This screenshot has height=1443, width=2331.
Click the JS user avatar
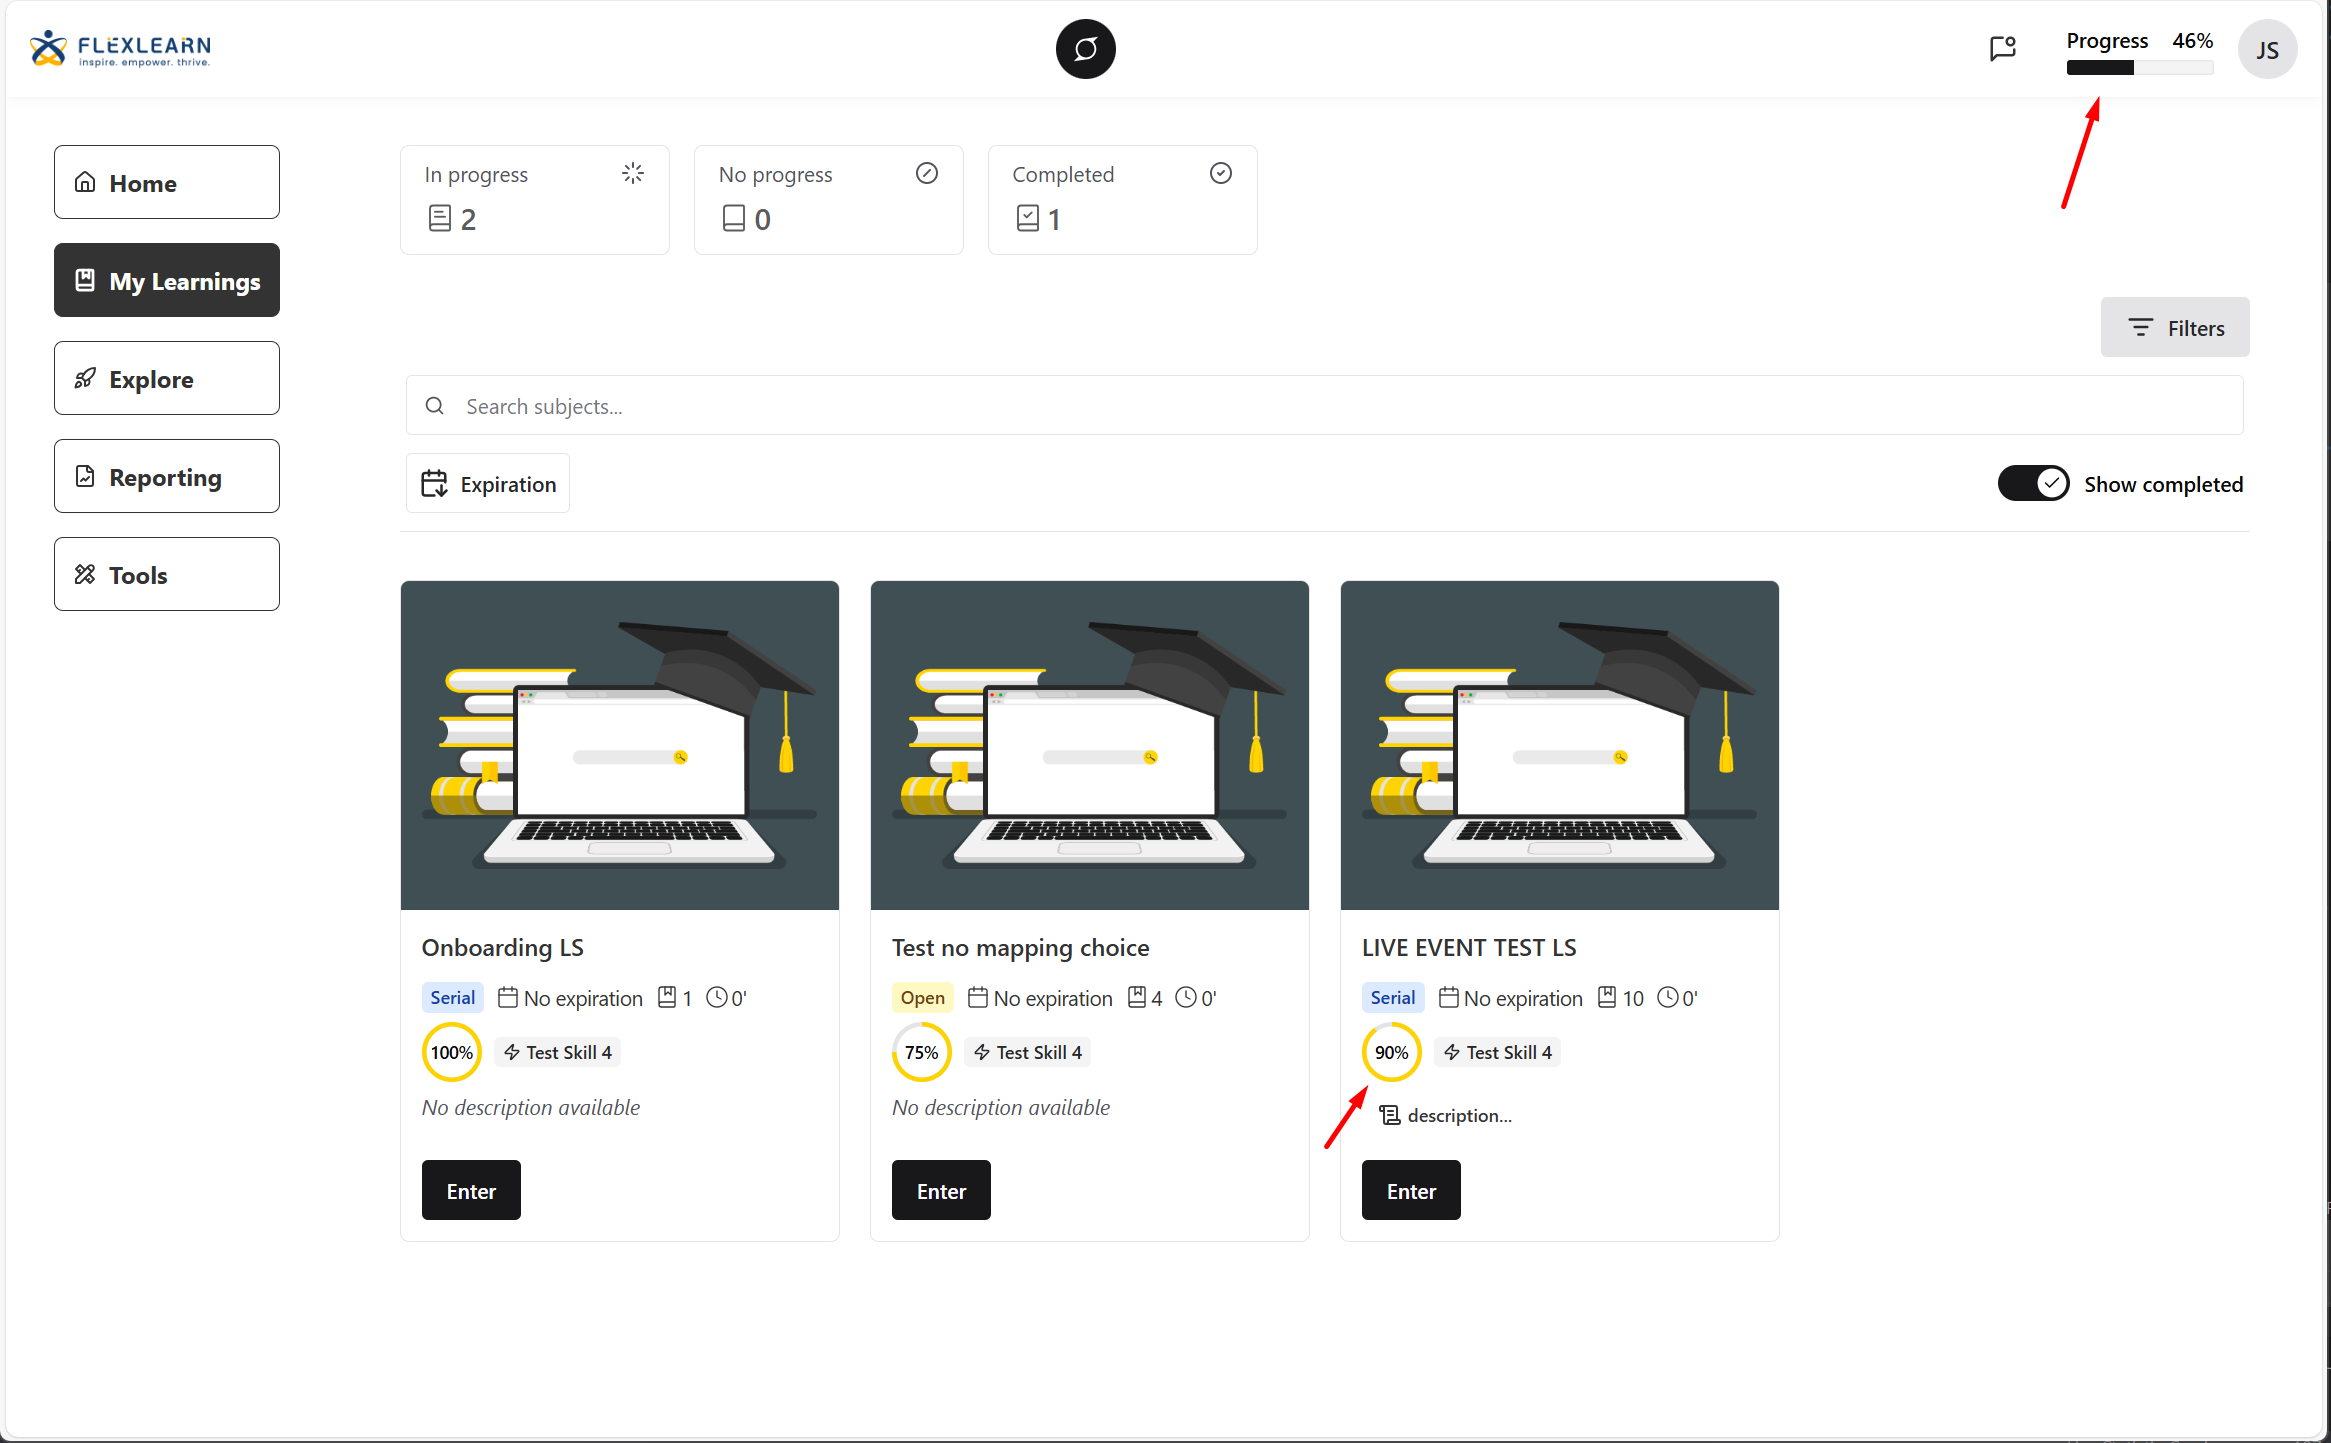(2267, 50)
